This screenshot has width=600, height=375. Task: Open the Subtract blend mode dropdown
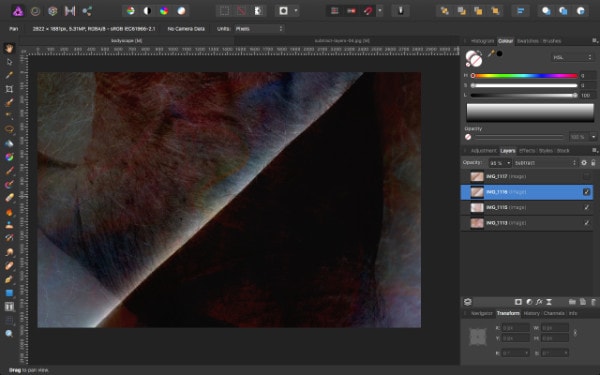click(545, 163)
